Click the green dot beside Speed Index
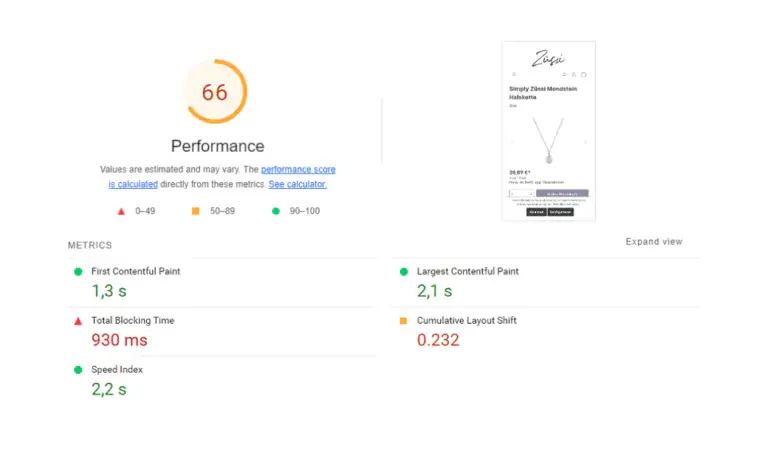 tap(77, 370)
